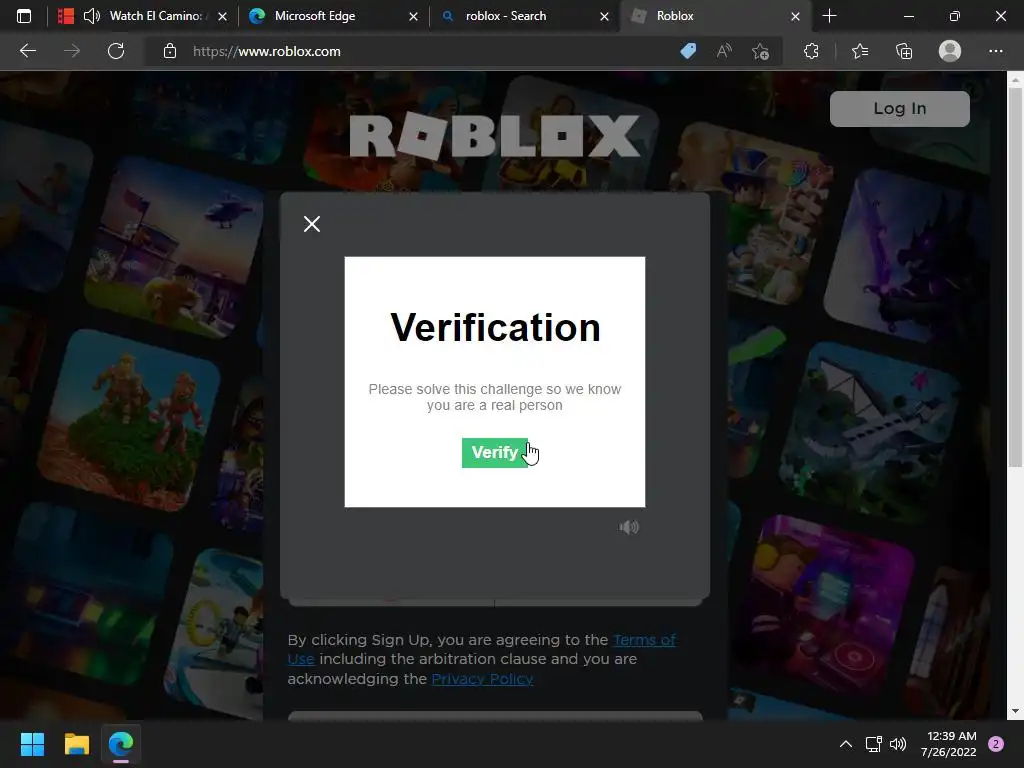The image size is (1024, 768).
Task: Switch to audio challenge speaker icon
Action: click(629, 527)
